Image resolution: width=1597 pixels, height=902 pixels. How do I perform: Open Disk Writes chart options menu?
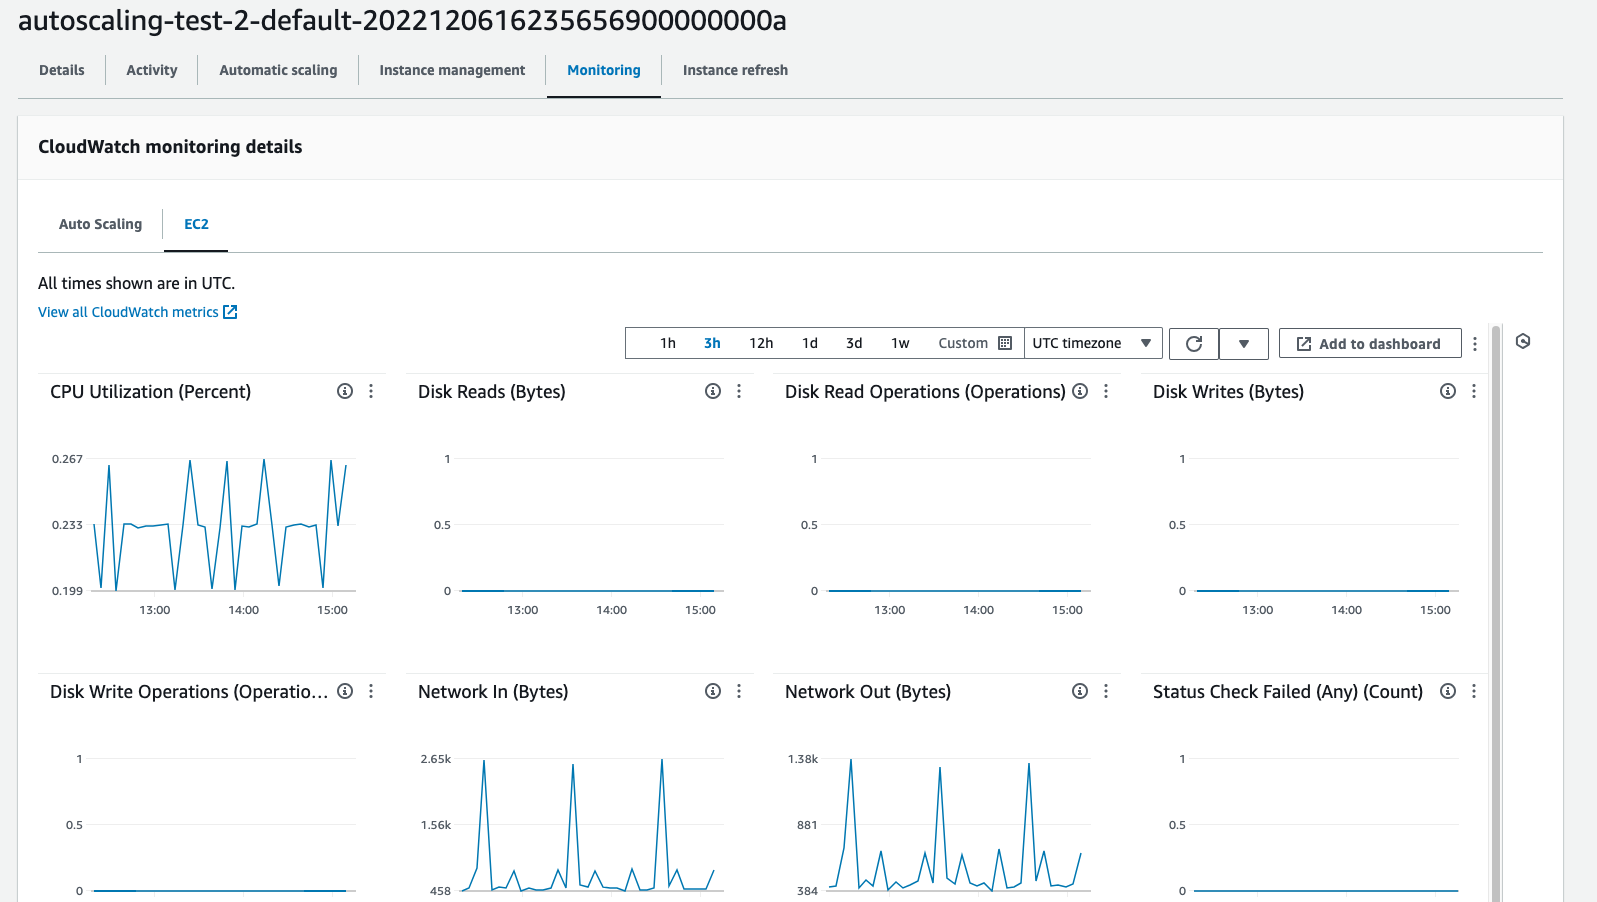tap(1474, 391)
